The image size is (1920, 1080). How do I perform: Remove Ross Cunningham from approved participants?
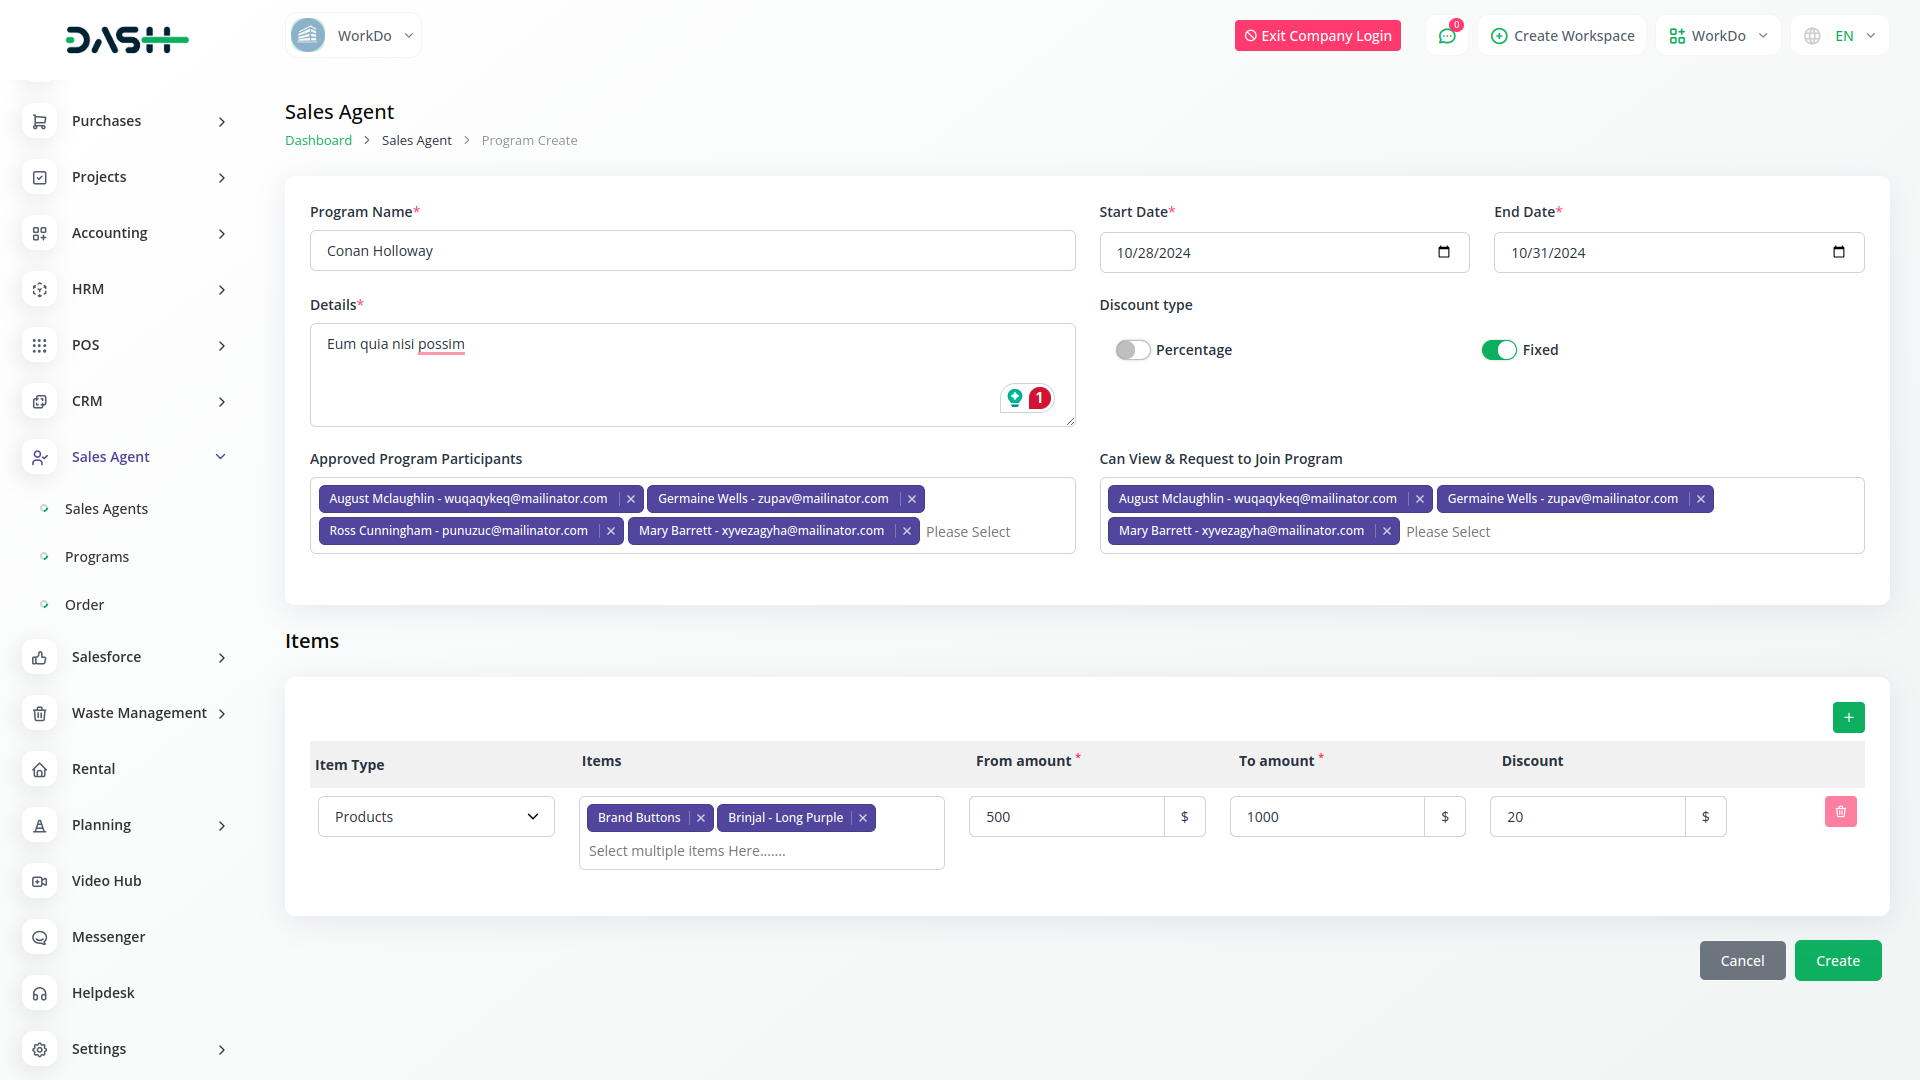(x=611, y=531)
